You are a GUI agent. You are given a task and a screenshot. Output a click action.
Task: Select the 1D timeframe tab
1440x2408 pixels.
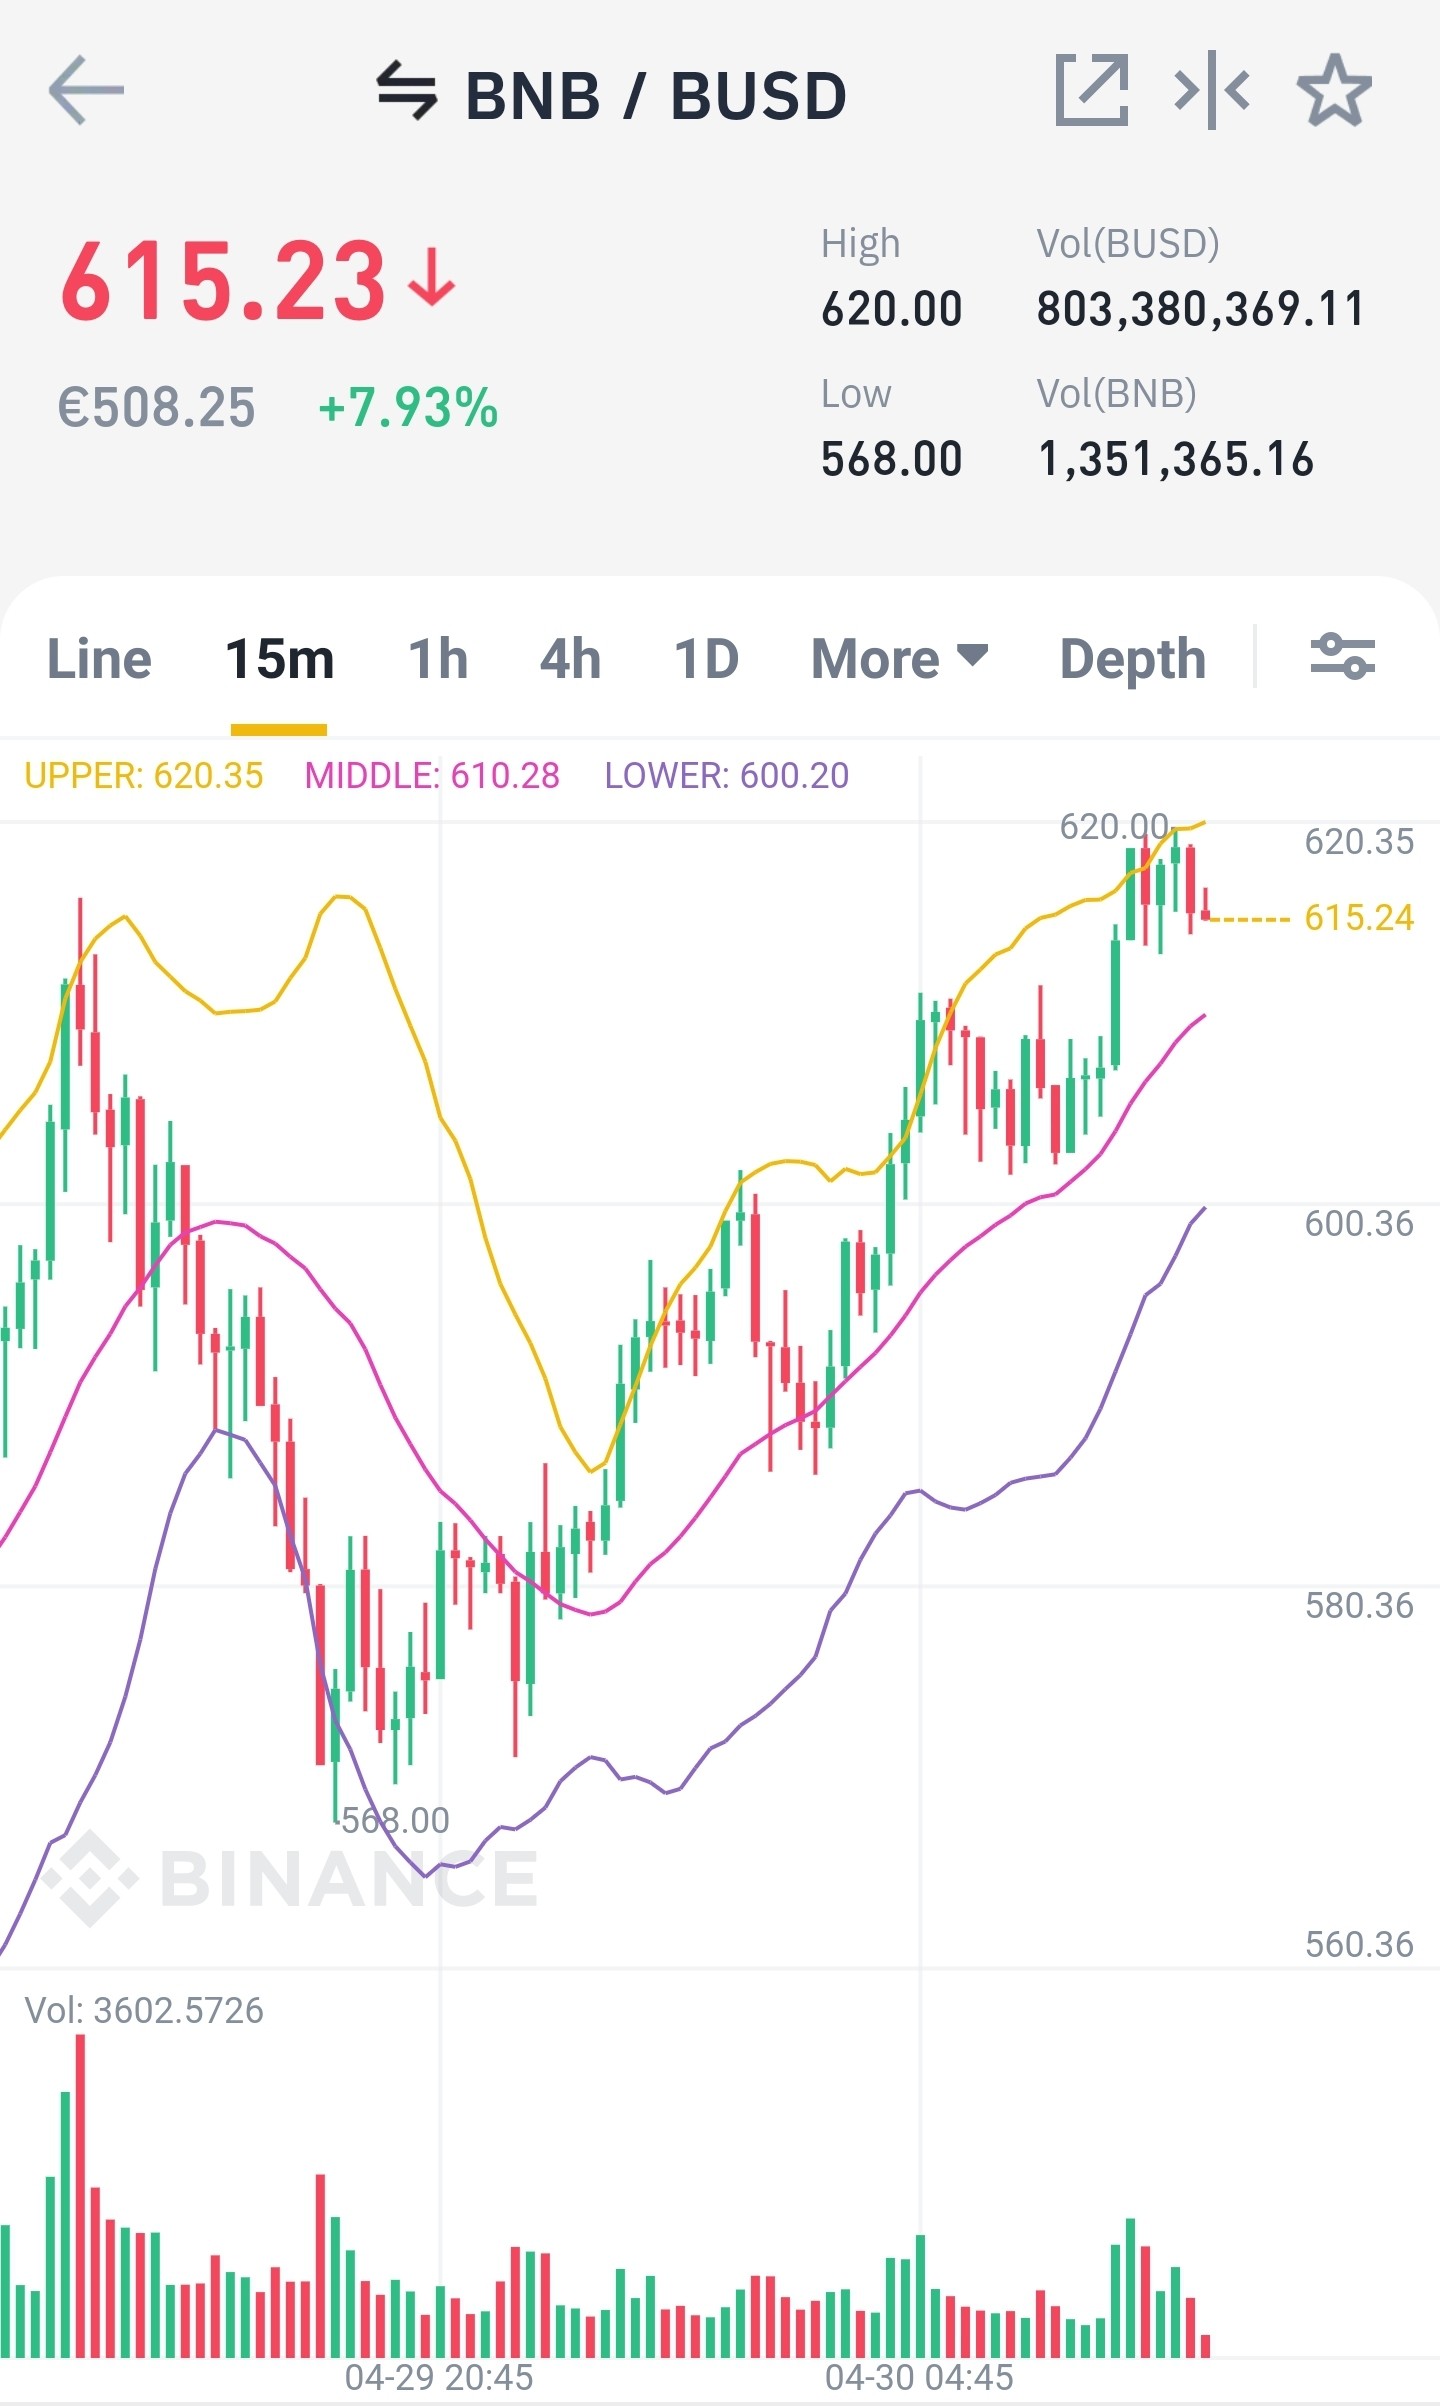point(706,659)
